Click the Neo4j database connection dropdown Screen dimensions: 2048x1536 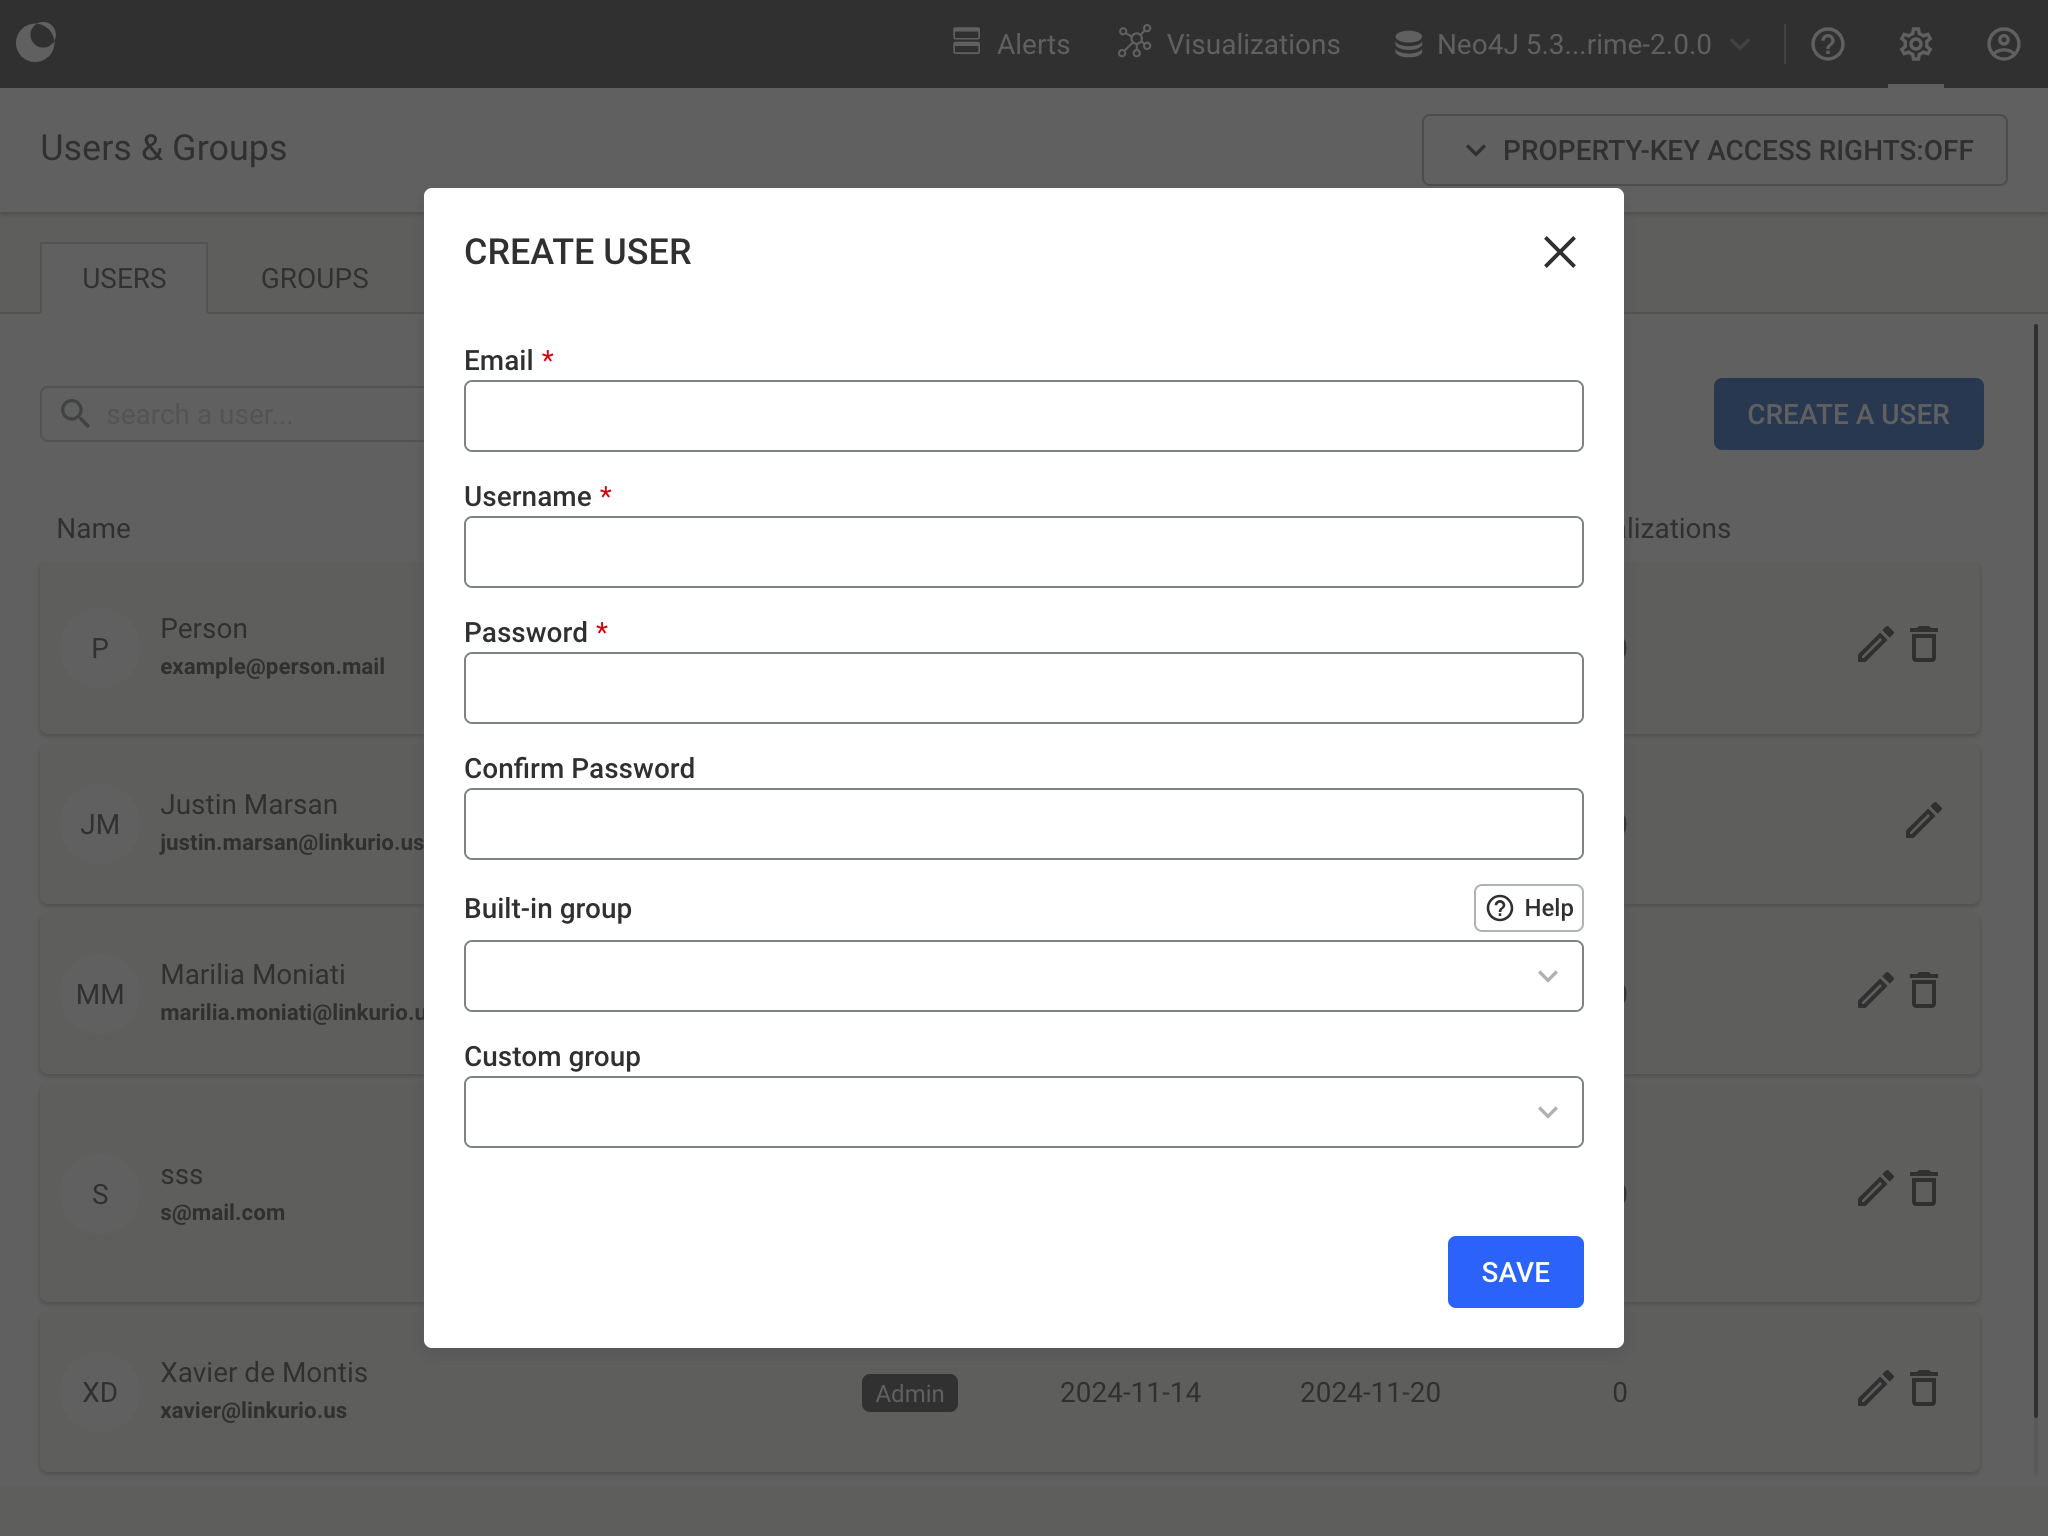pos(1572,44)
